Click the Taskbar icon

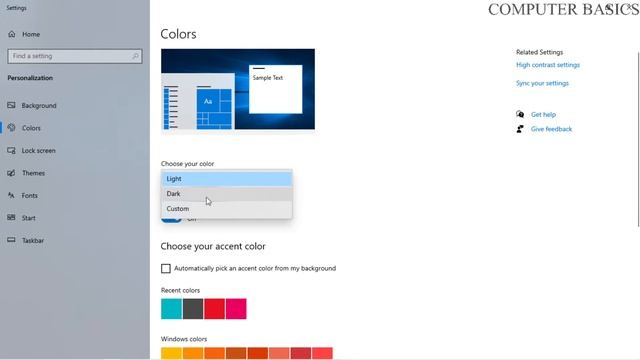(x=11, y=240)
